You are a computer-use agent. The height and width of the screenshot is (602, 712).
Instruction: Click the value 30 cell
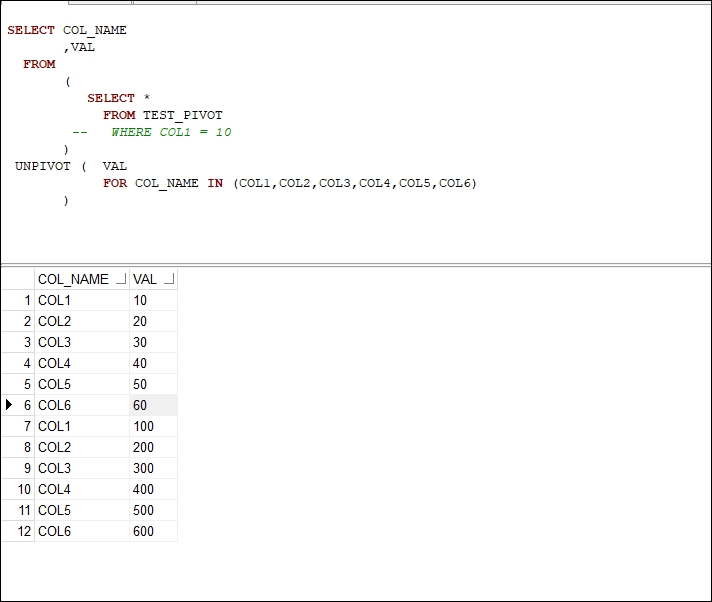click(153, 342)
